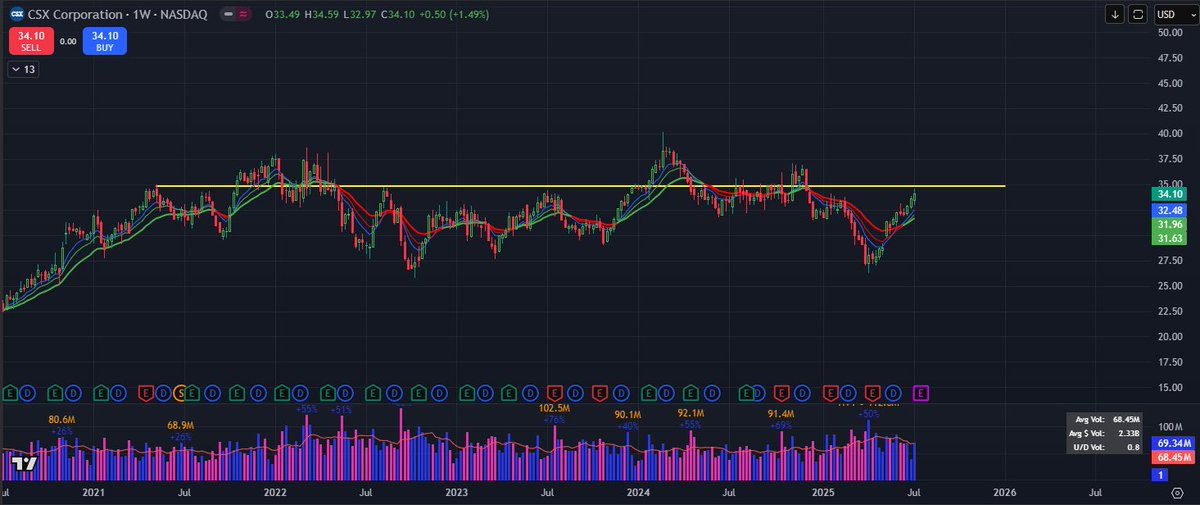Click the 92.1M volume annotation

[x=690, y=413]
